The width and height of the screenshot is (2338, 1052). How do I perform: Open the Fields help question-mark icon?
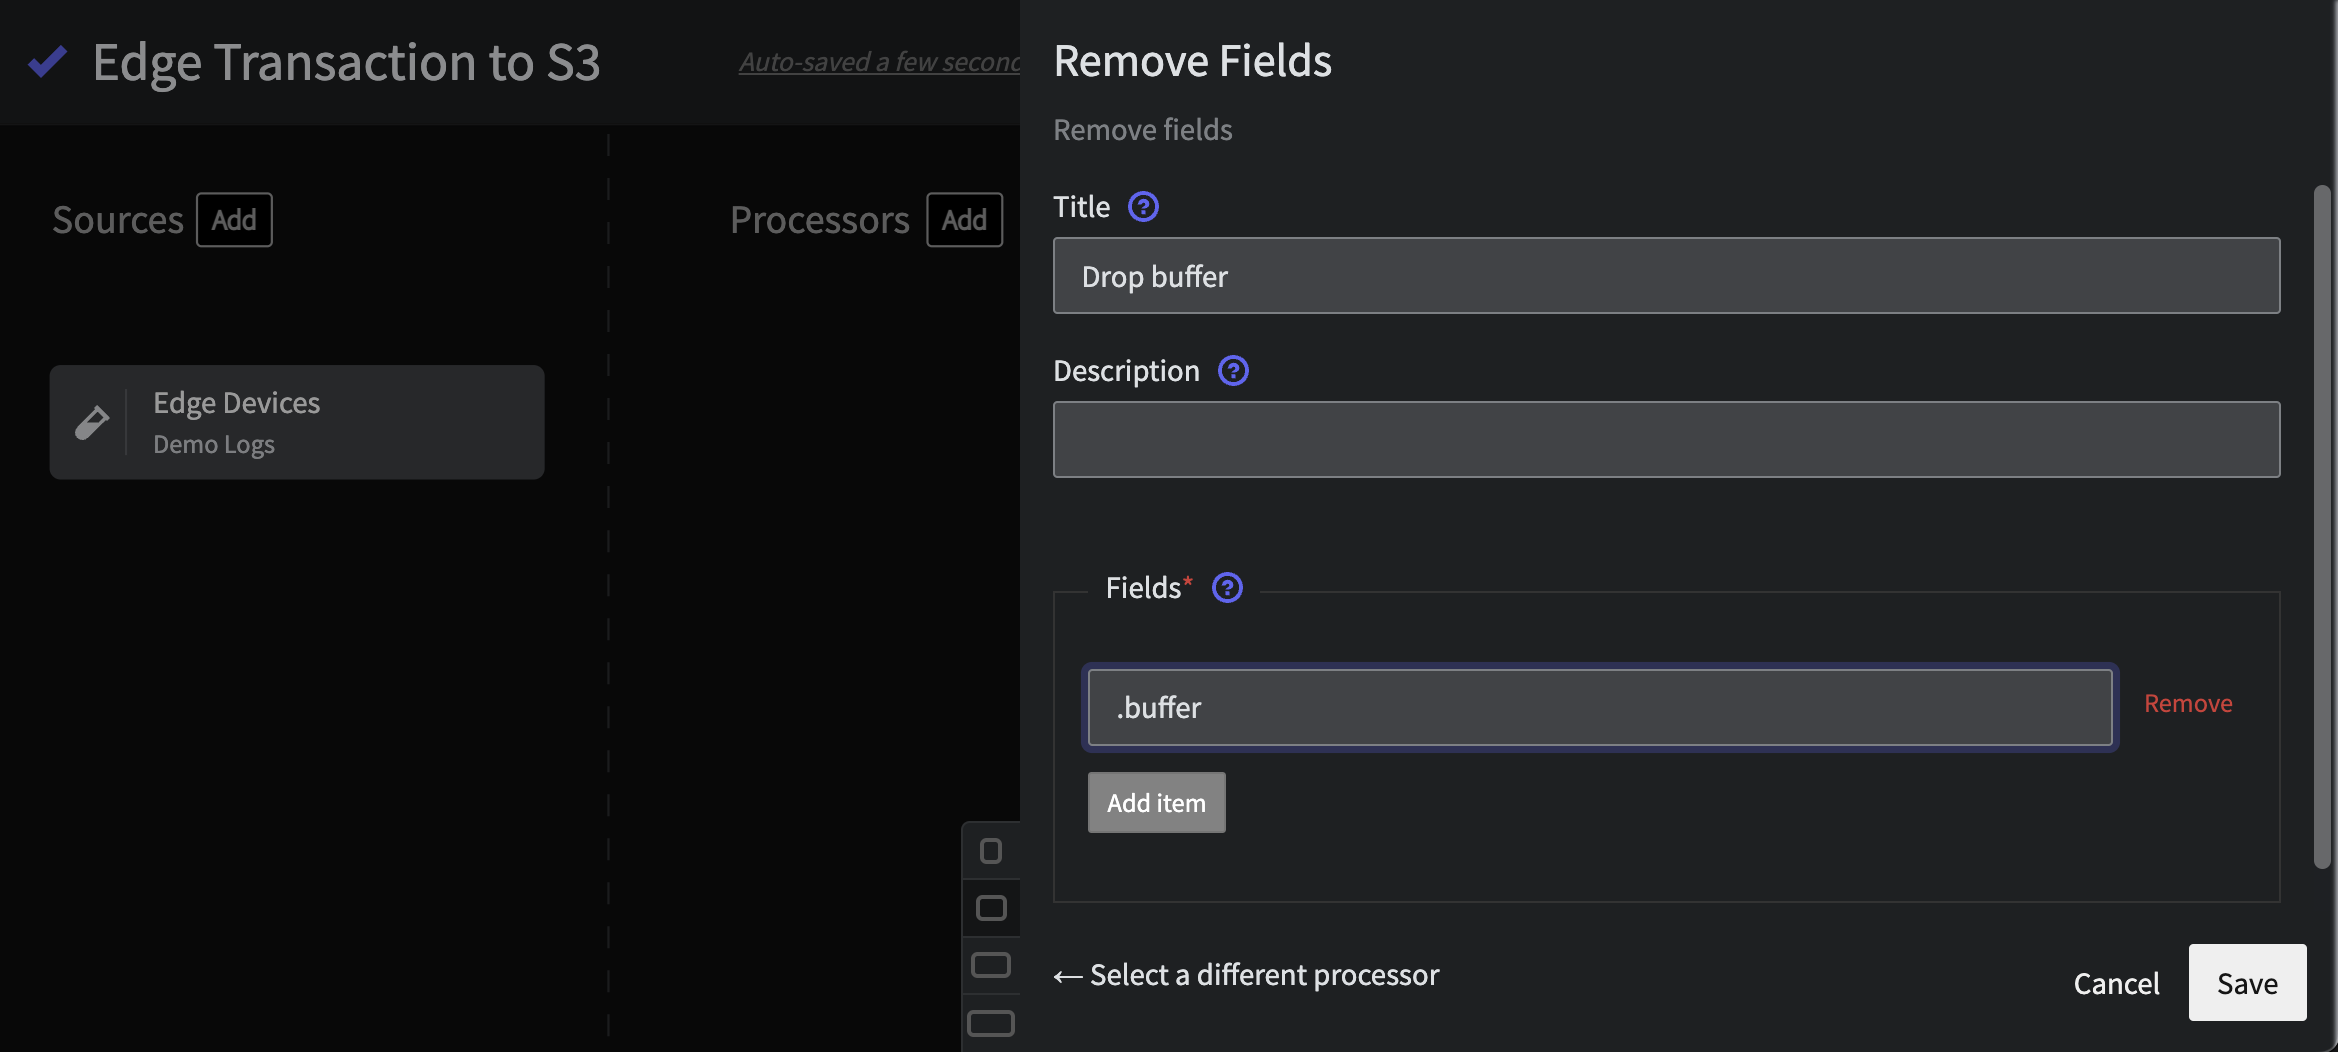click(1227, 588)
